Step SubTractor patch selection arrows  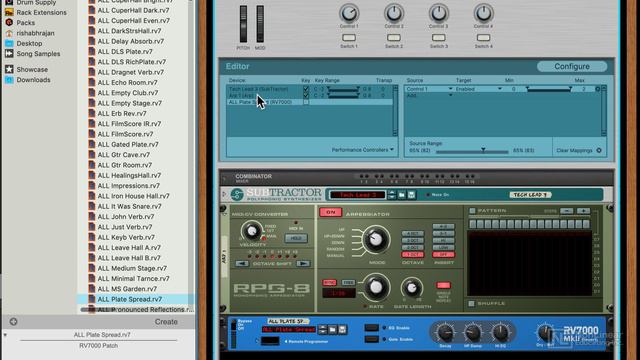(x=392, y=195)
